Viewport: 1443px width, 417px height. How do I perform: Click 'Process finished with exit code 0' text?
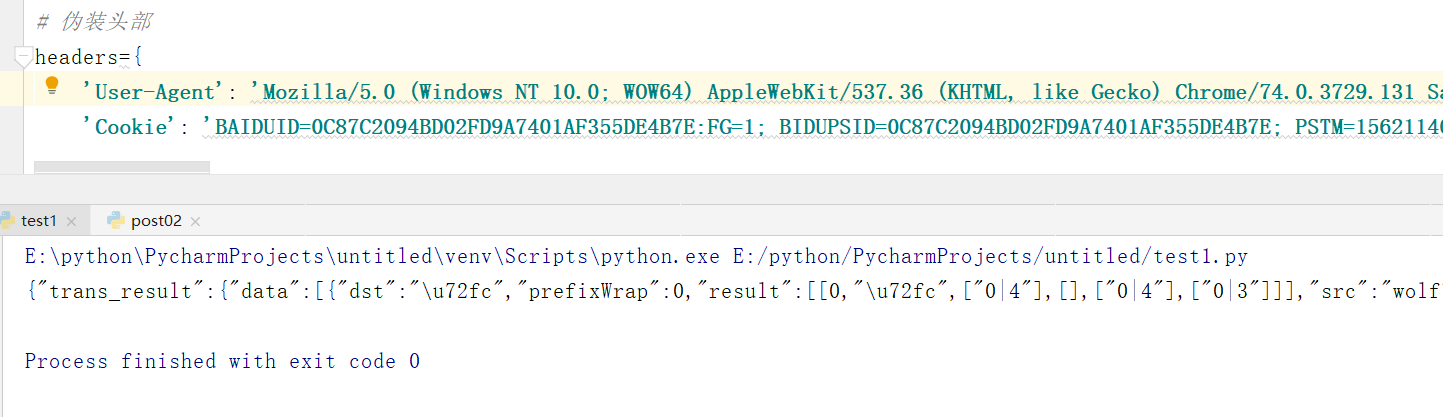pyautogui.click(x=222, y=361)
